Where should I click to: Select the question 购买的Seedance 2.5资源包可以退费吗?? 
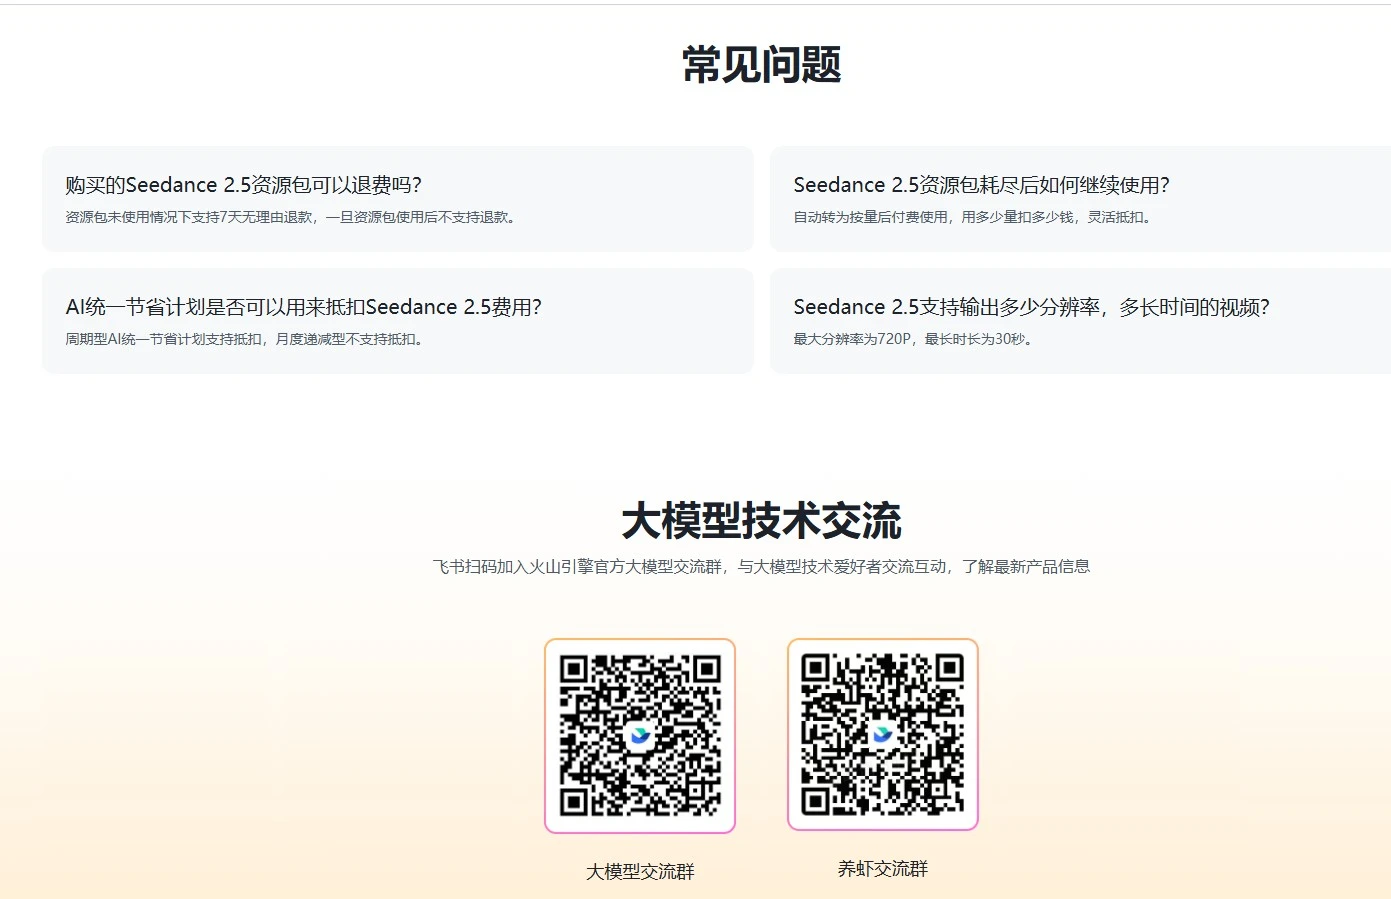point(244,185)
